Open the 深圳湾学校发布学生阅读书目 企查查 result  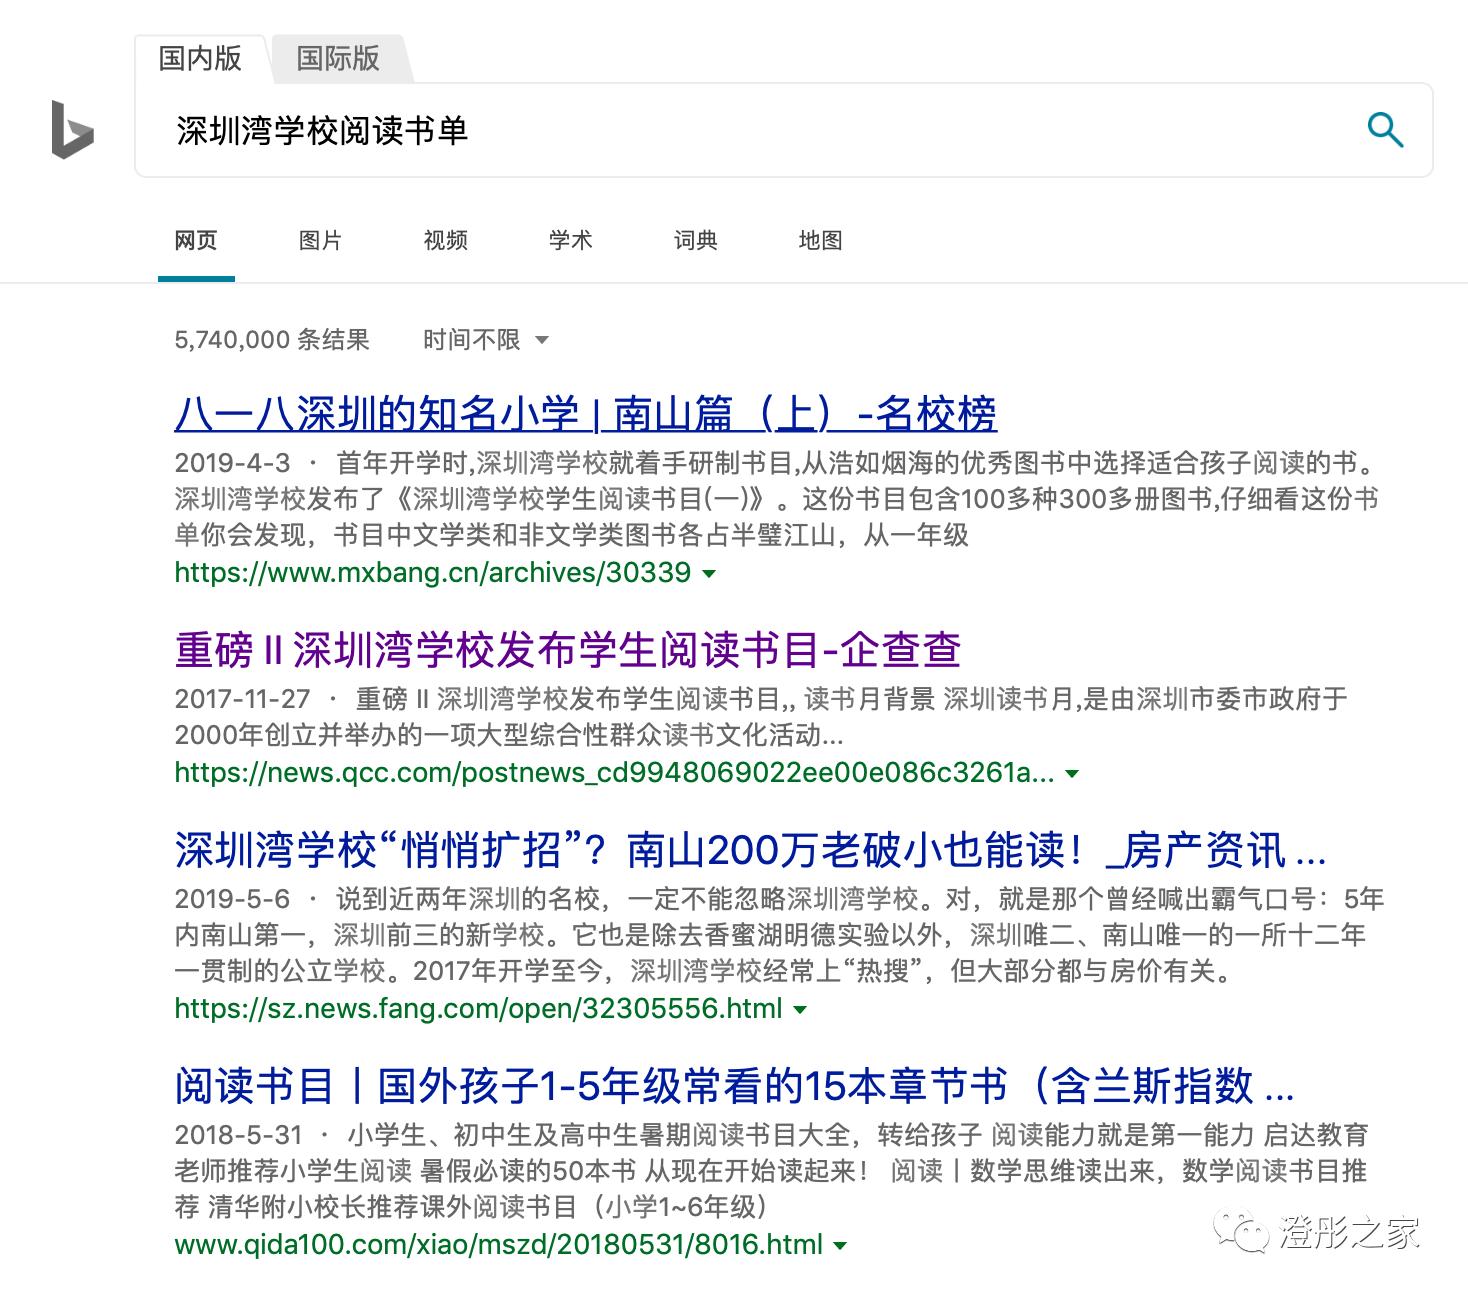pyautogui.click(x=566, y=650)
